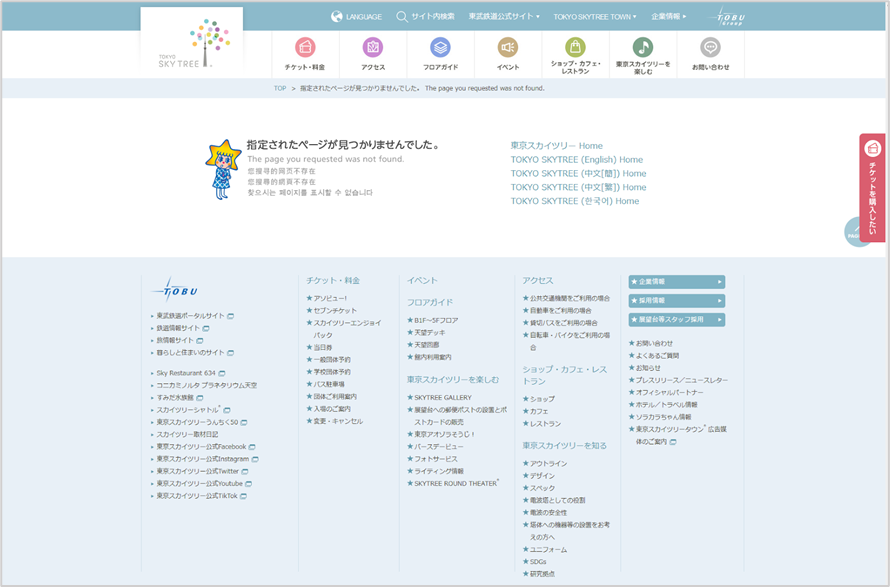Viewport: 890px width, 587px height.
Task: Expand 企業情報 header menu
Action: point(669,16)
